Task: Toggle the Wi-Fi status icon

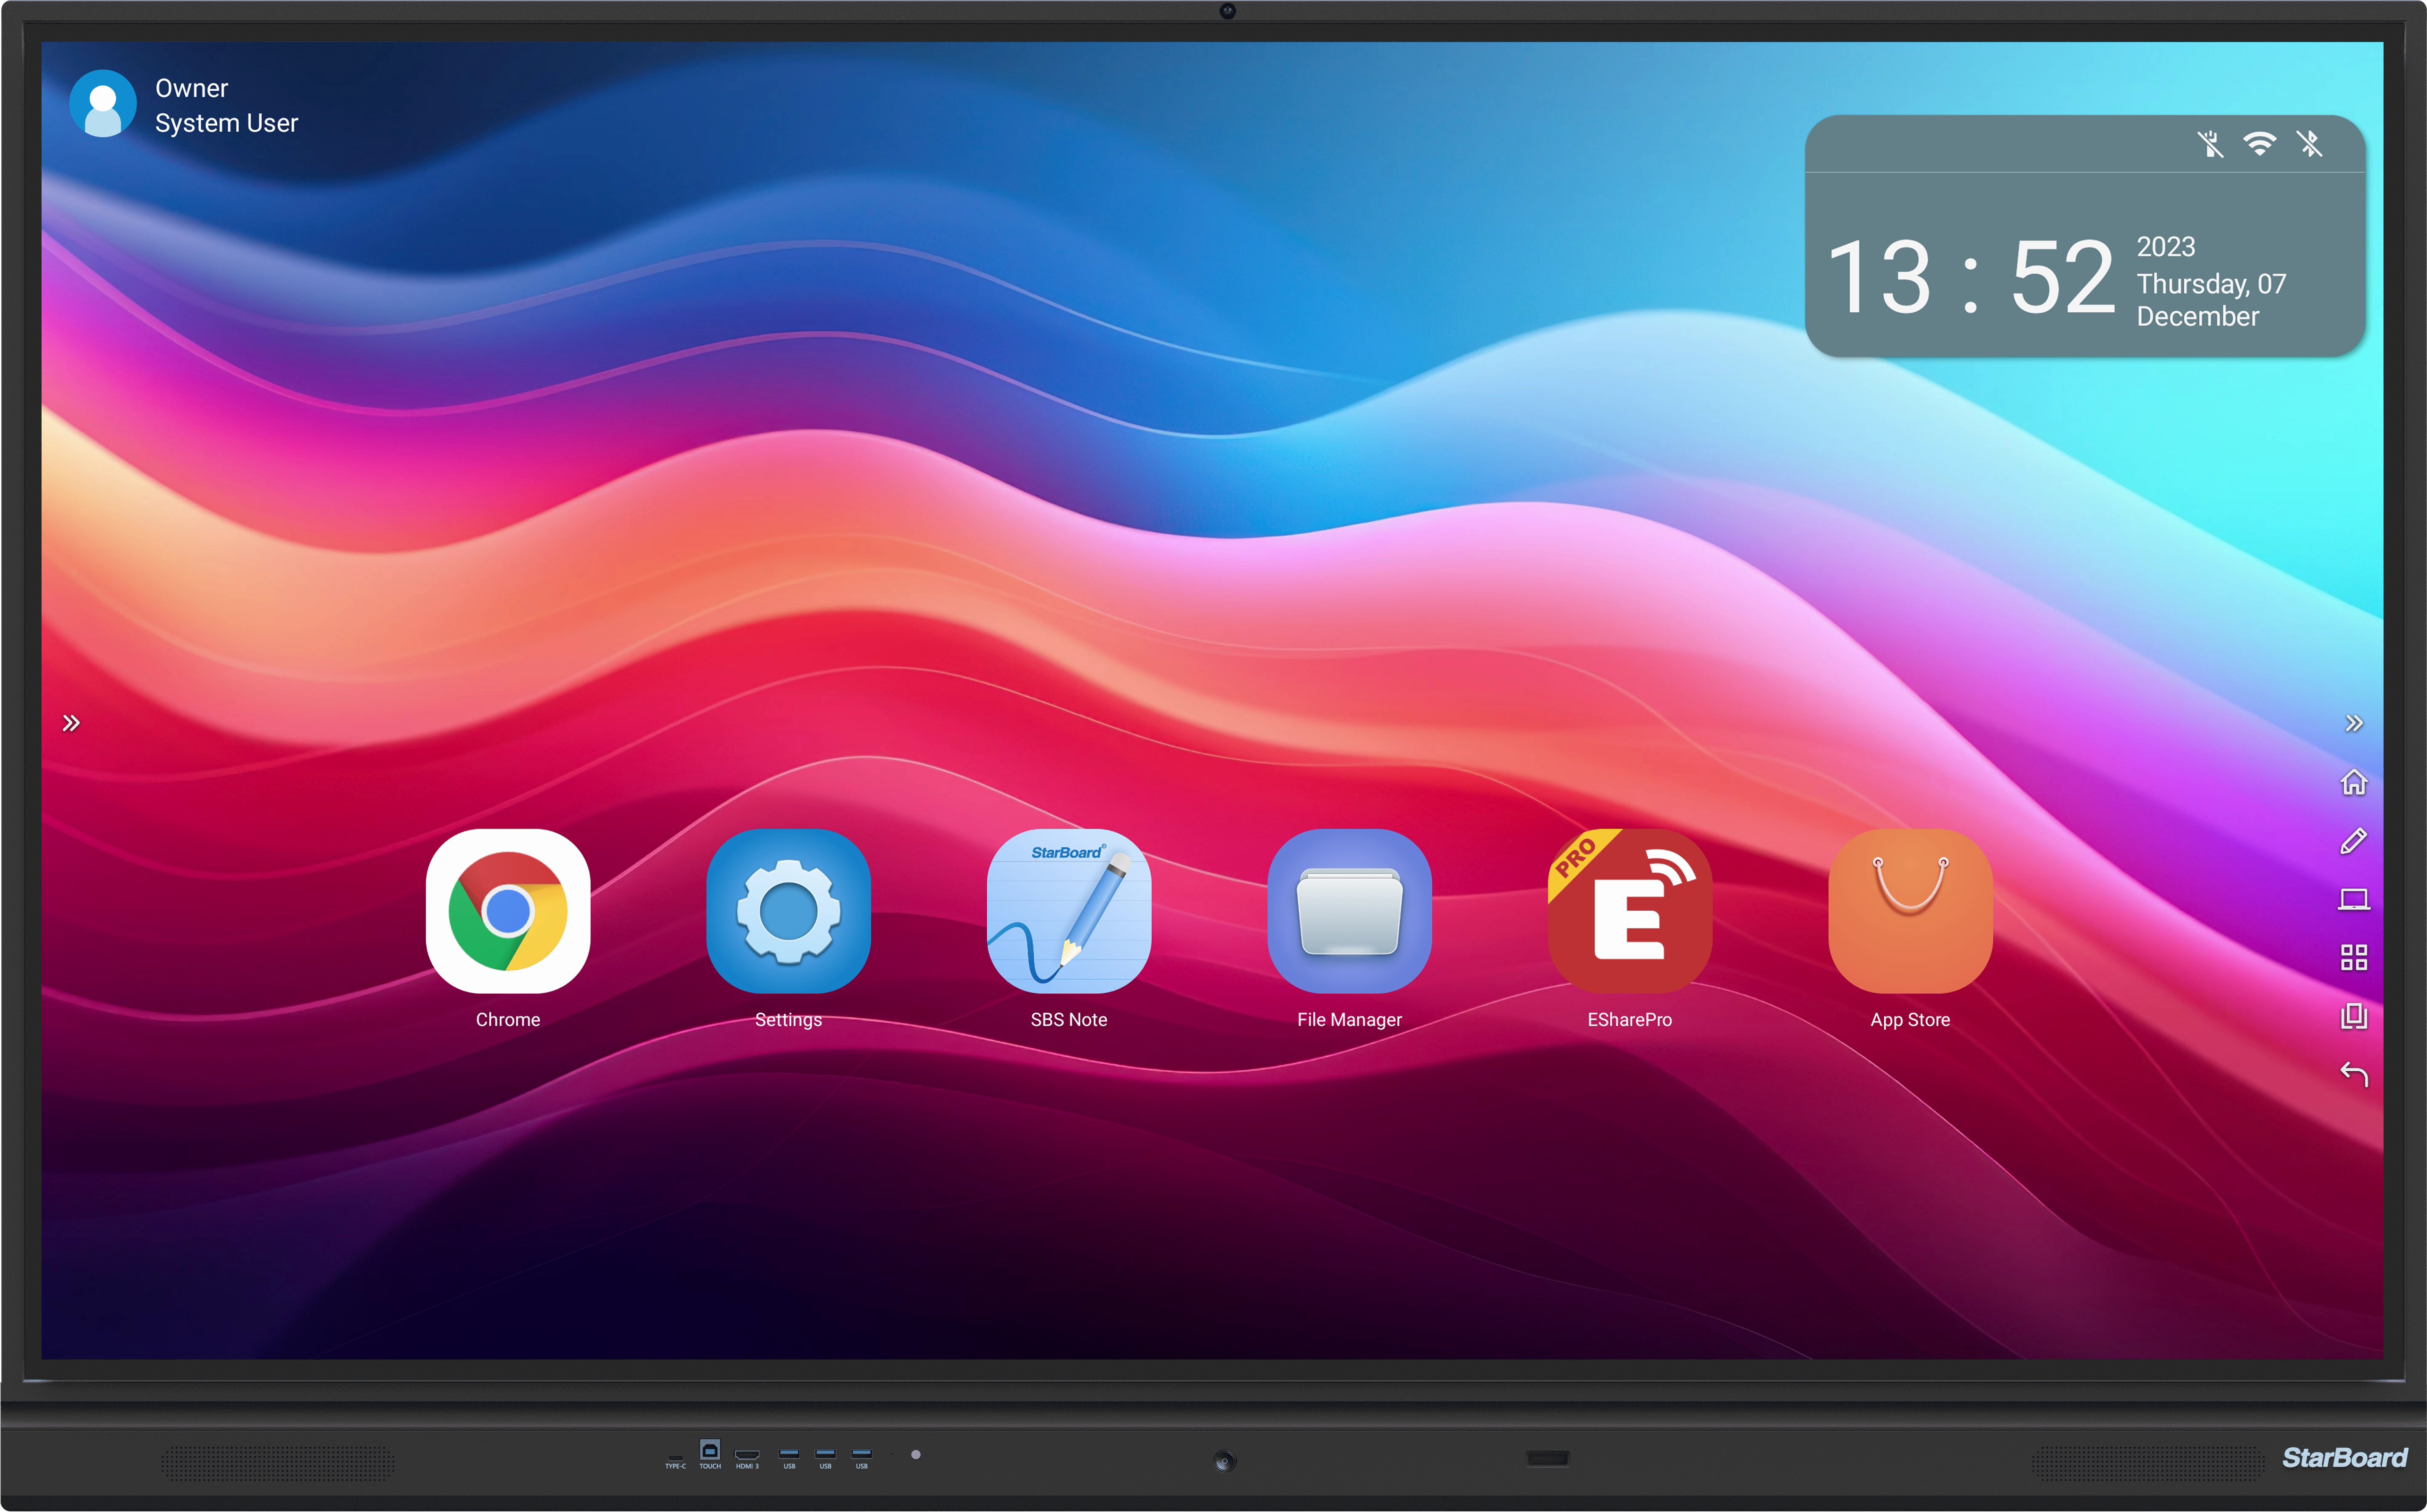Action: (2259, 144)
